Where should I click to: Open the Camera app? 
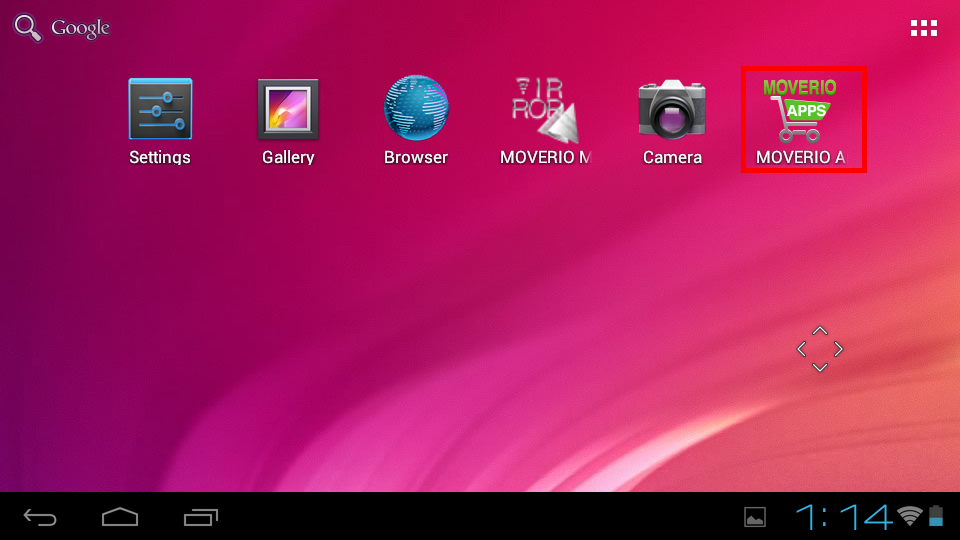(x=672, y=108)
